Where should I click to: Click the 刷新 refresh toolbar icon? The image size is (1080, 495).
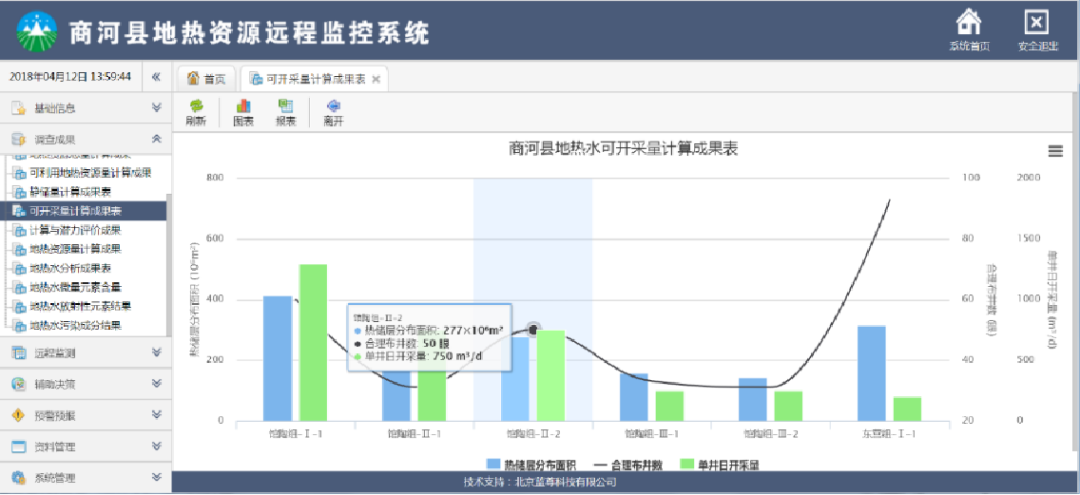196,106
